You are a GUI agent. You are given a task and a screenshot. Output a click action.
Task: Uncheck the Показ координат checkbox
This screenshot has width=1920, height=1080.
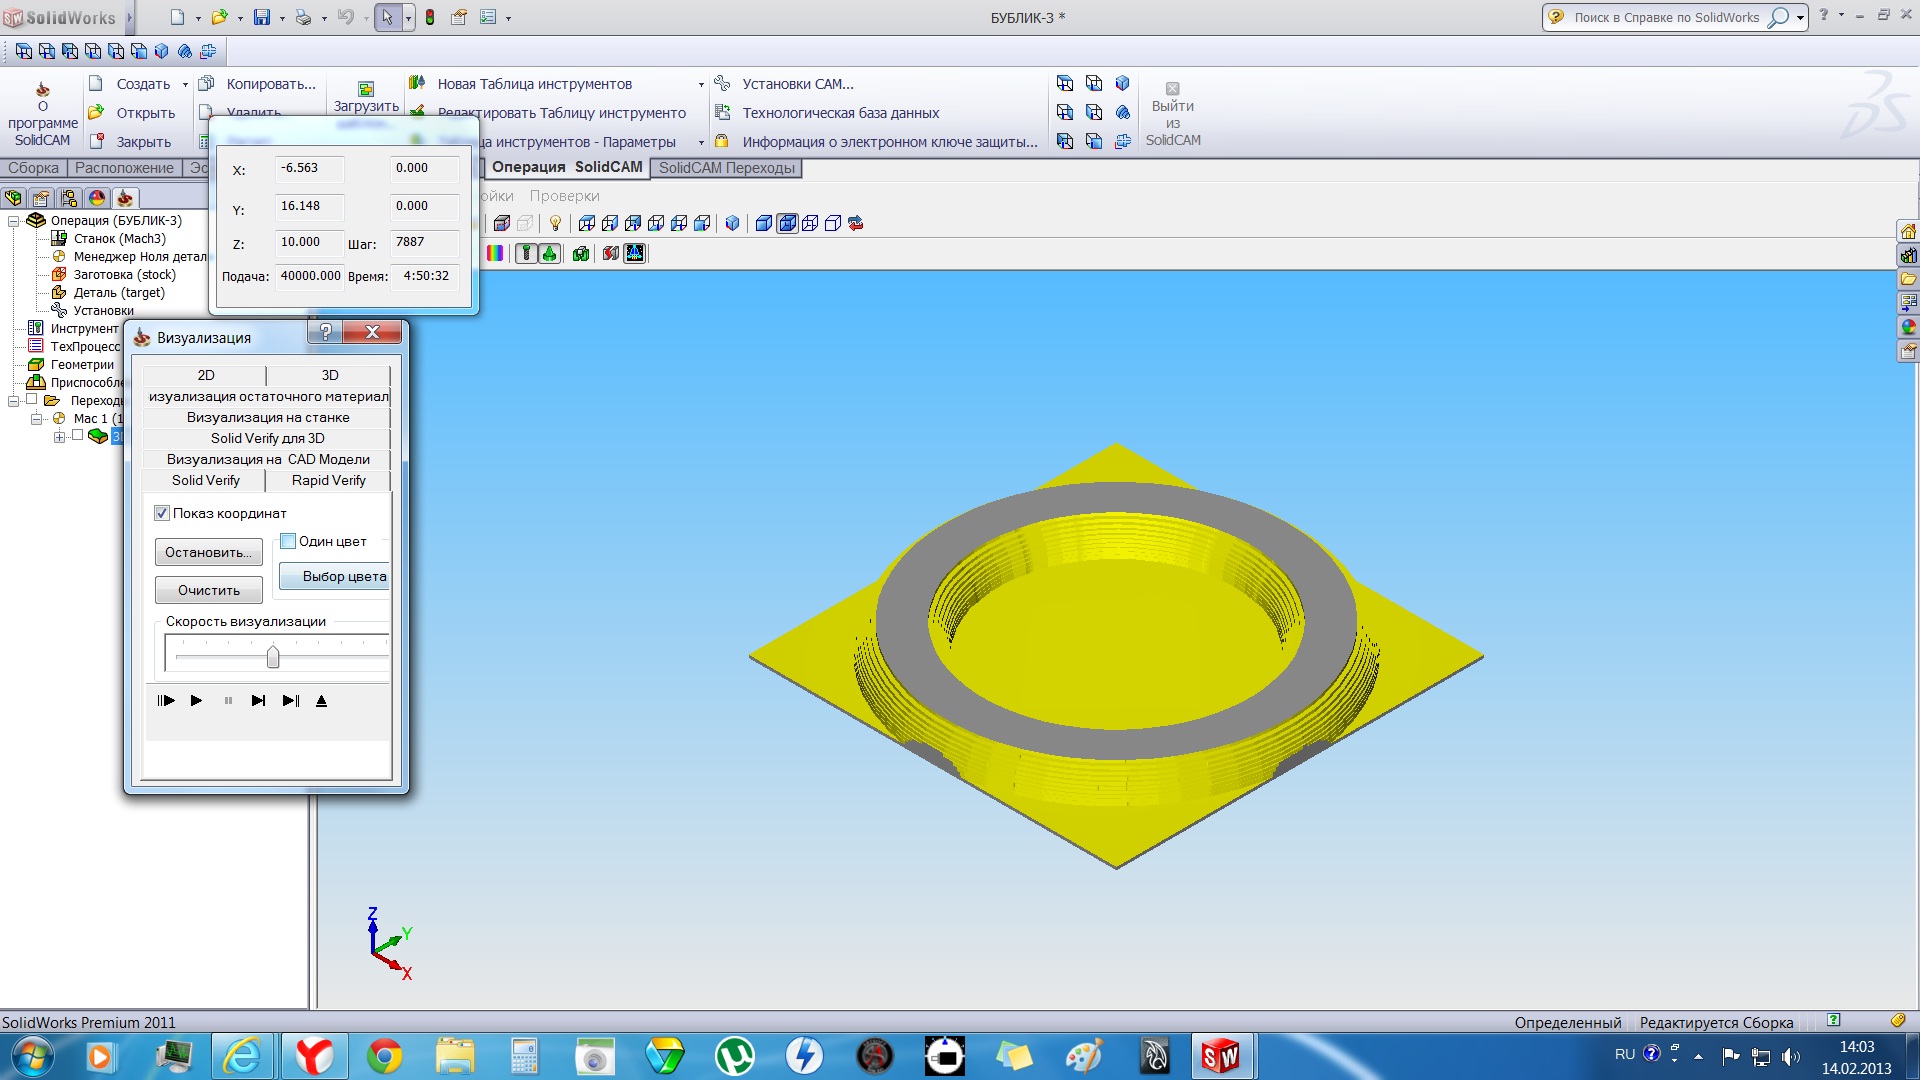coord(162,514)
